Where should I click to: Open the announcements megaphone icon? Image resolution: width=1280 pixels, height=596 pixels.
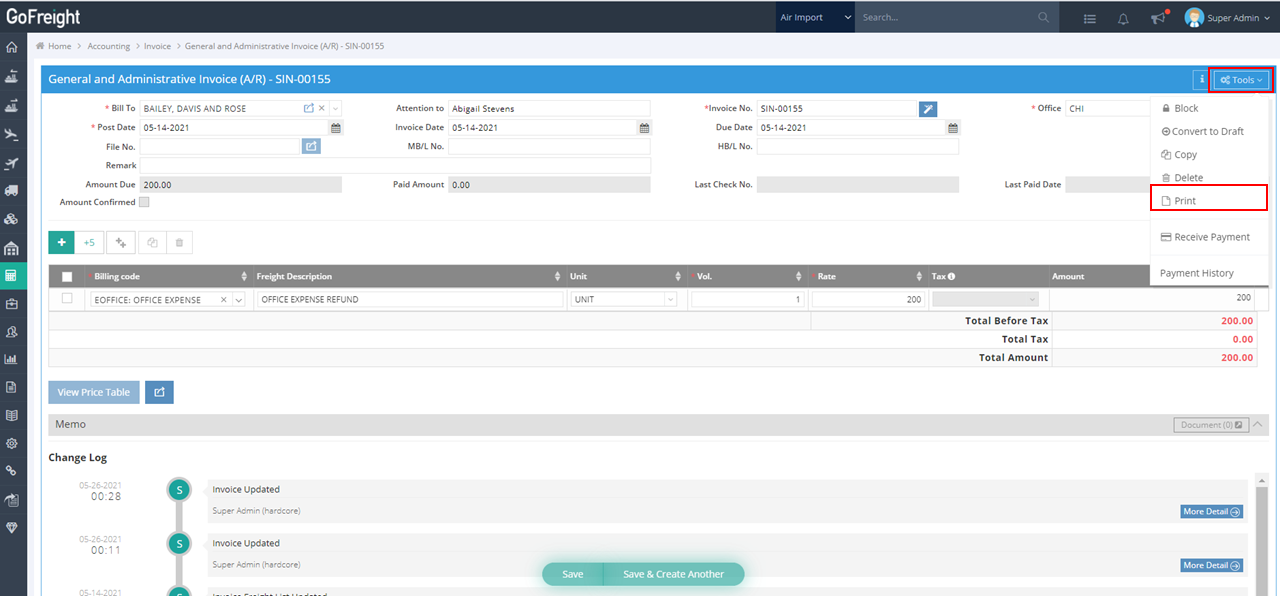tap(1158, 18)
